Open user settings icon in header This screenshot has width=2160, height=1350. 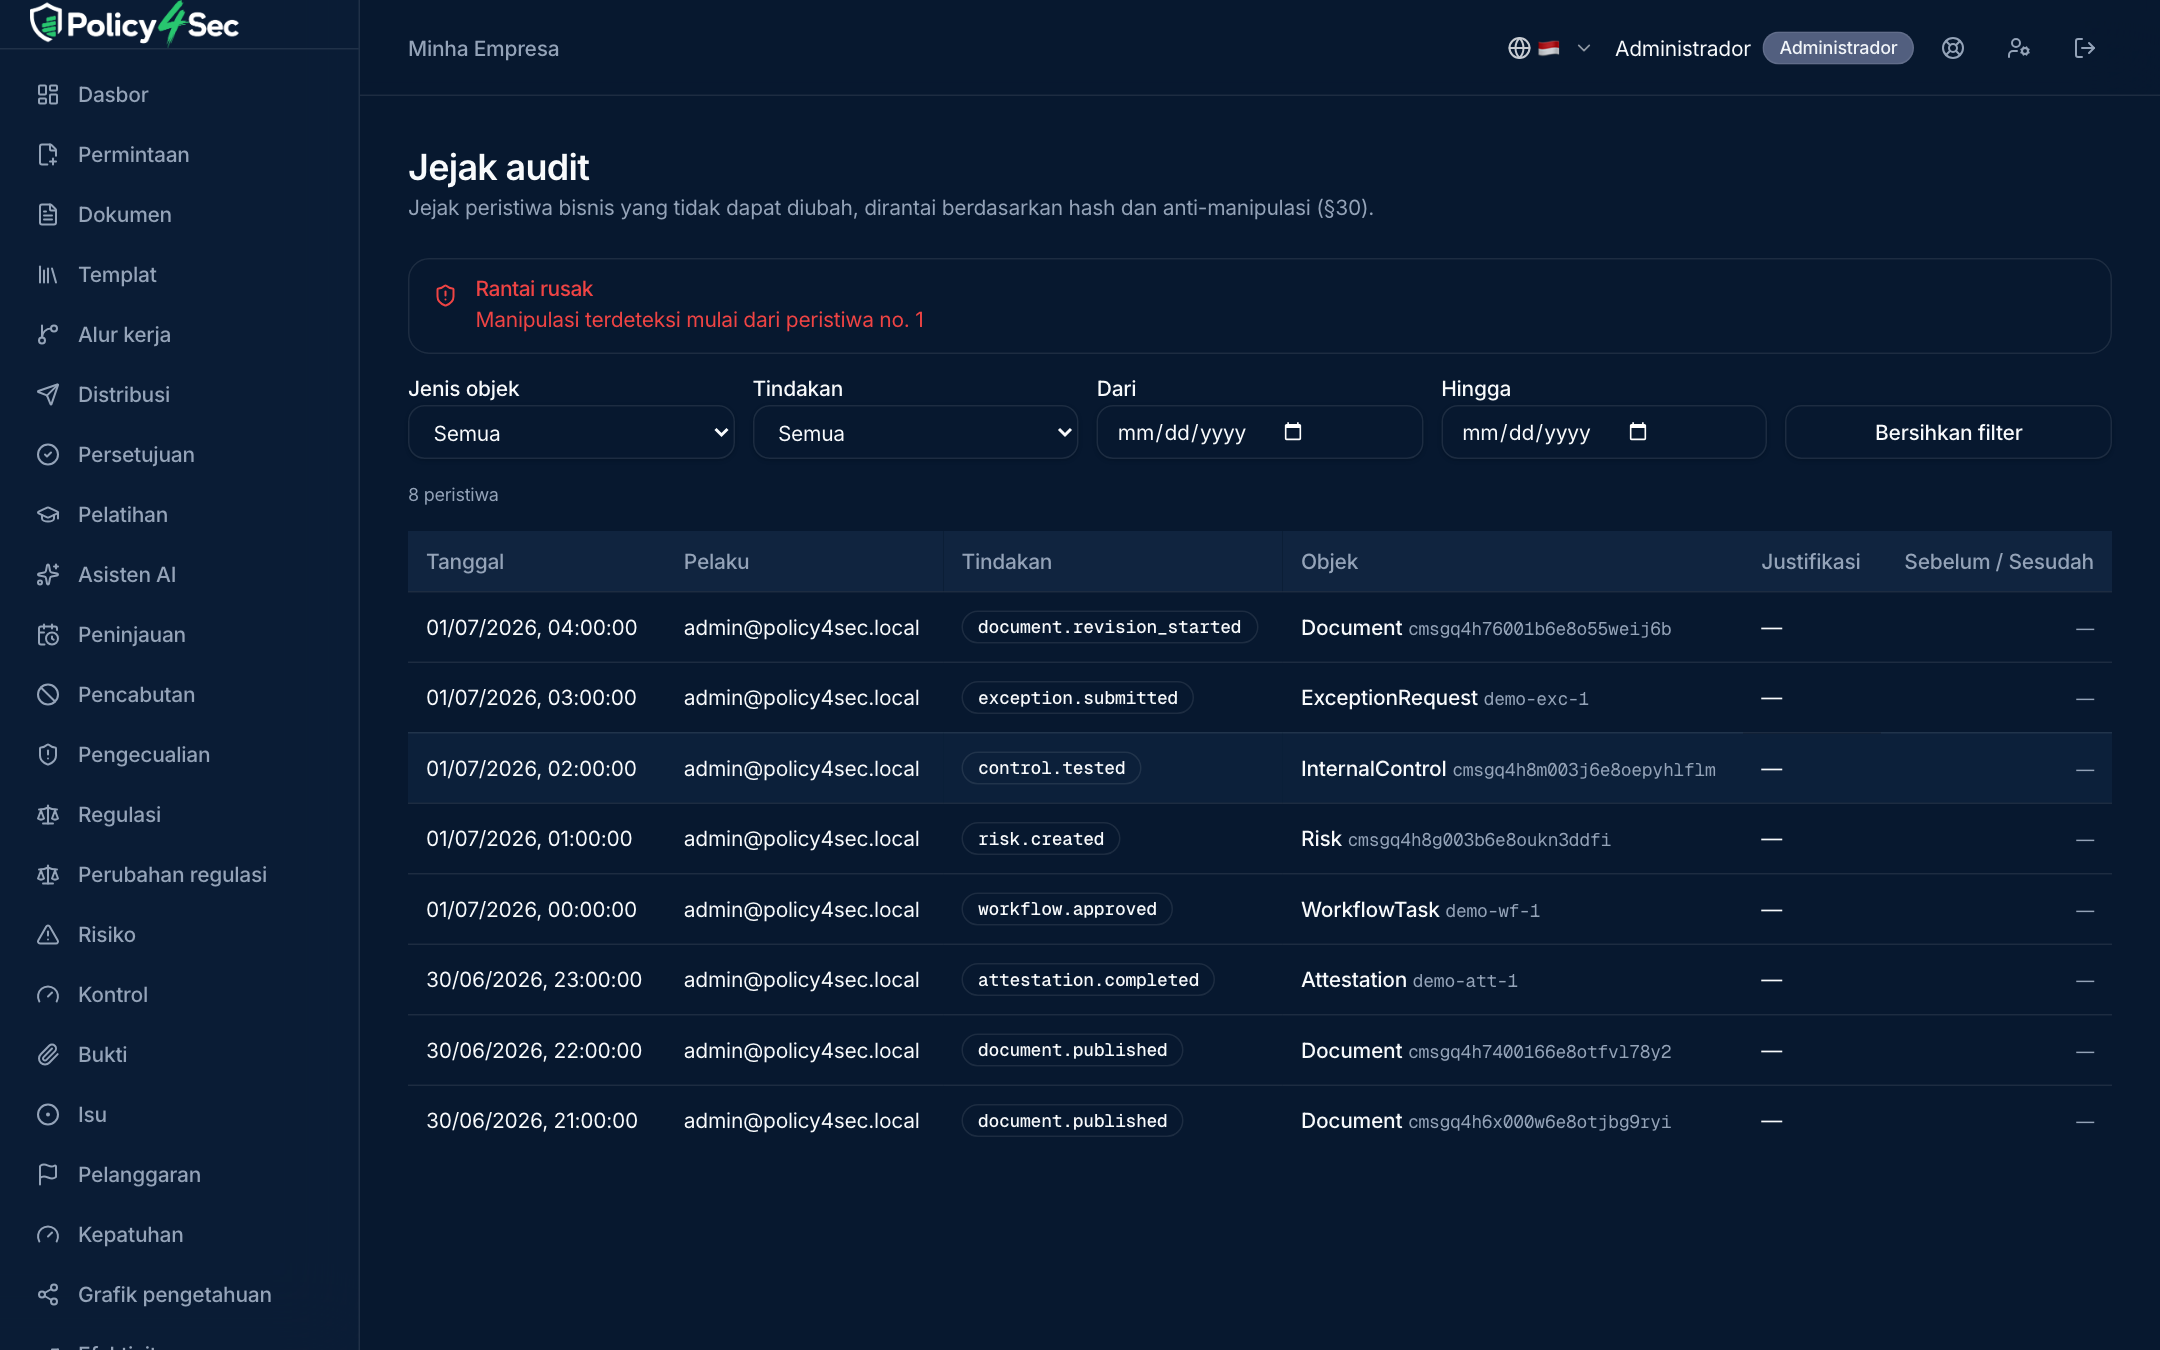click(x=2019, y=48)
